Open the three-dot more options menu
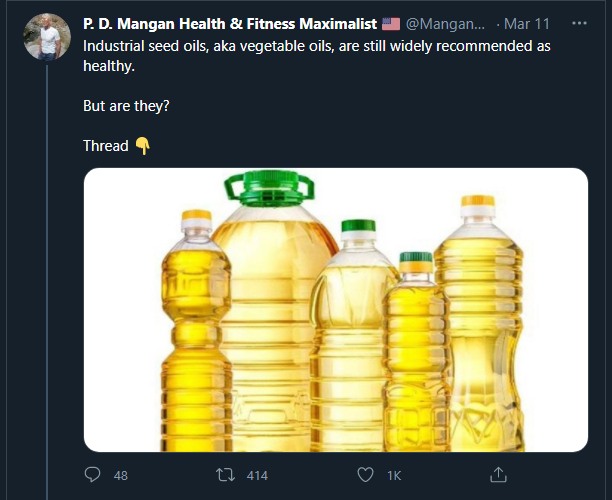 (x=579, y=22)
